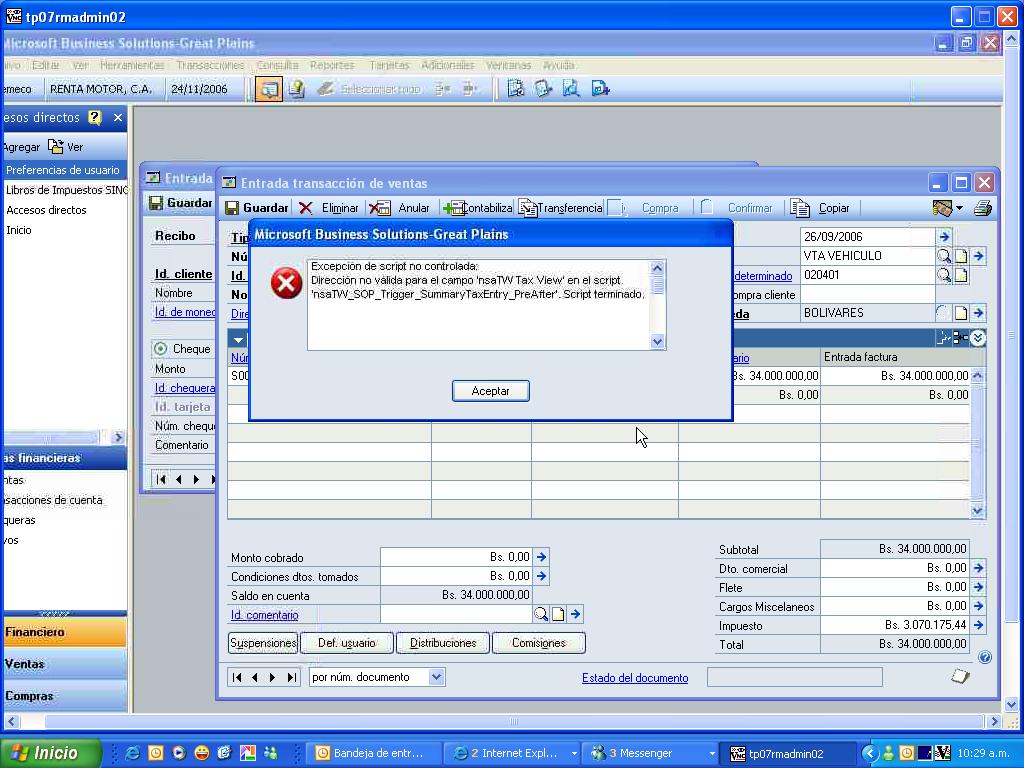Open Bandeja de entrada in the taskbar
The height and width of the screenshot is (768, 1024).
[x=372, y=753]
